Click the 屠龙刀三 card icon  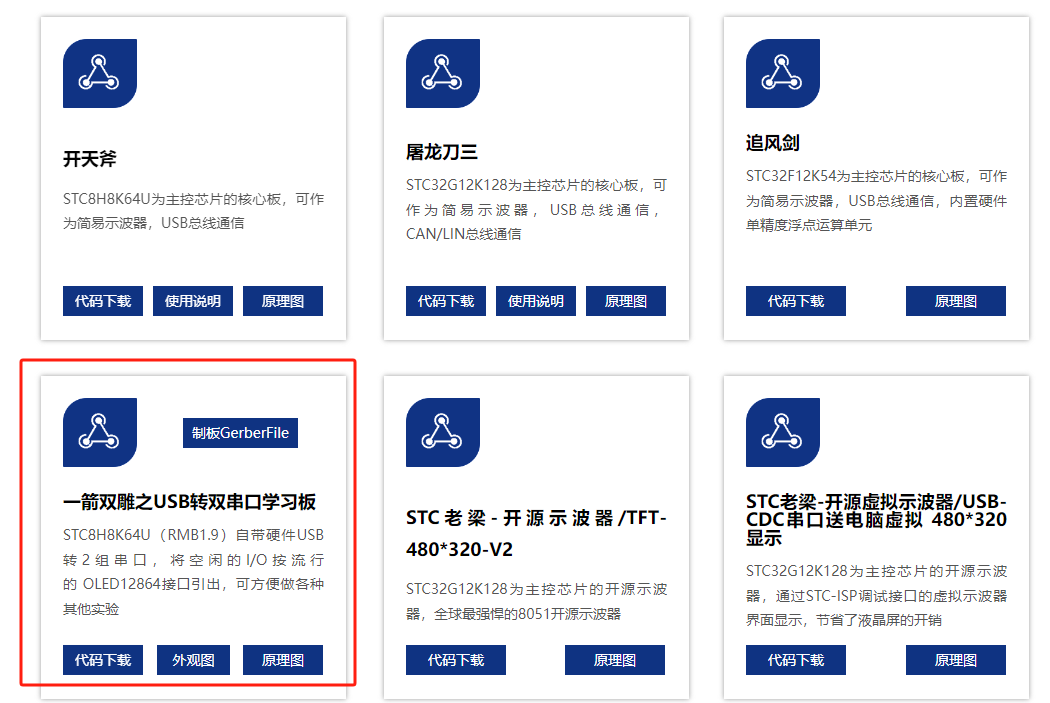pos(443,73)
